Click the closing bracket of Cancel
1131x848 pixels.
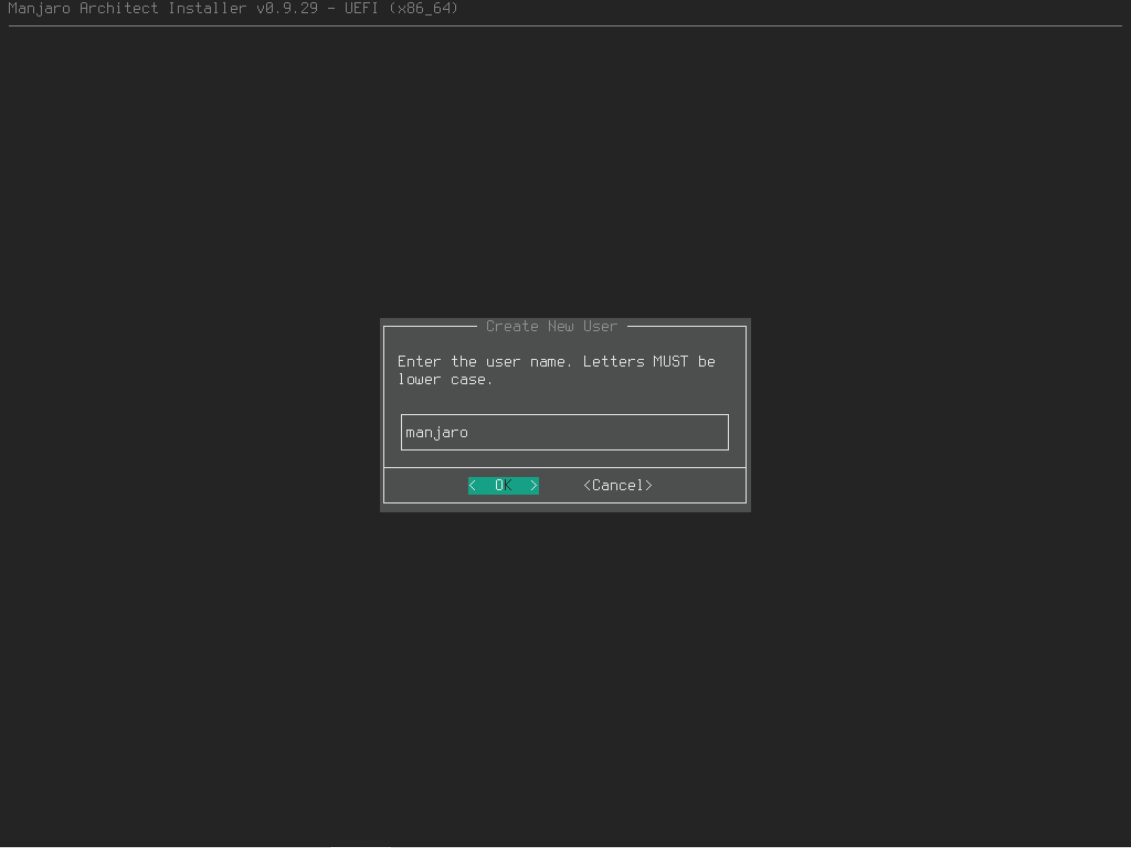pos(649,486)
